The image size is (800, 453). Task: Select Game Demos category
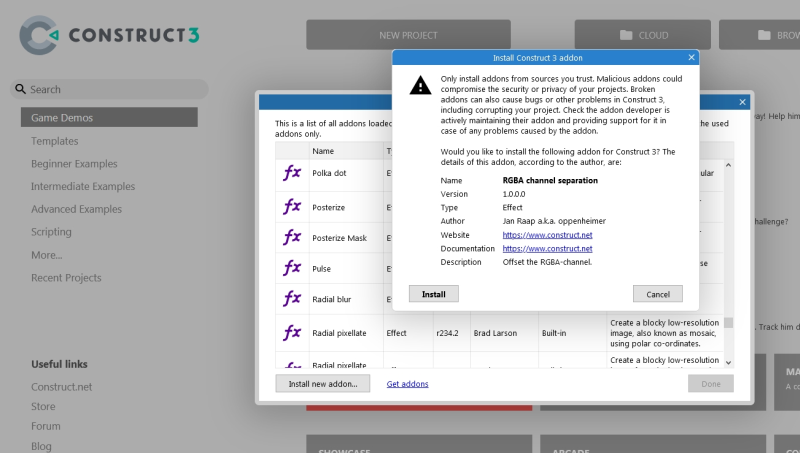(109, 117)
